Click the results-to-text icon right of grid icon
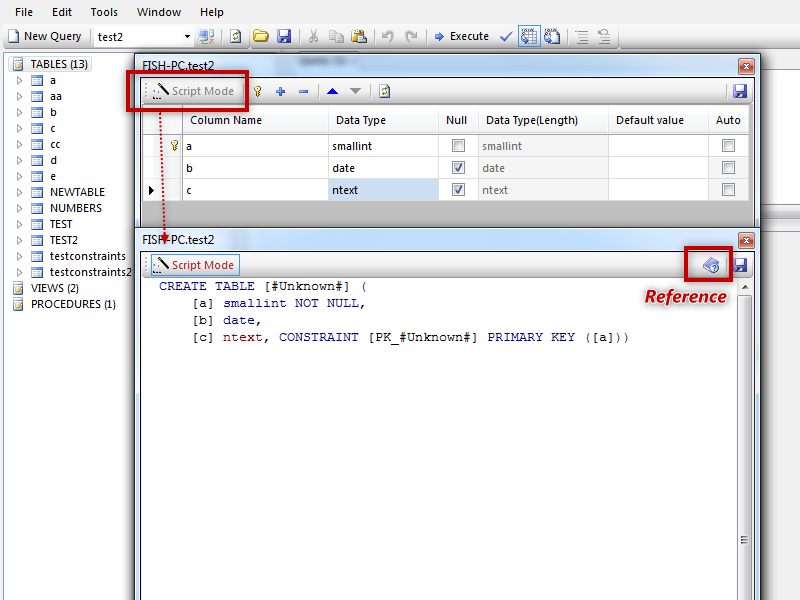800x600 pixels. coord(552,36)
